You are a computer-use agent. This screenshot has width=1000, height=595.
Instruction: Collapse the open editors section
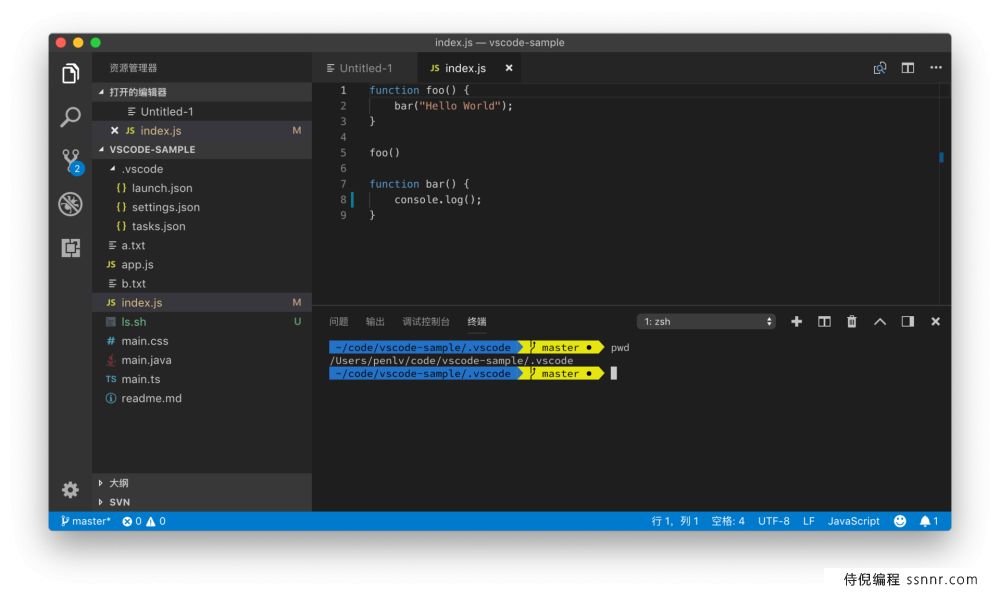click(202, 92)
